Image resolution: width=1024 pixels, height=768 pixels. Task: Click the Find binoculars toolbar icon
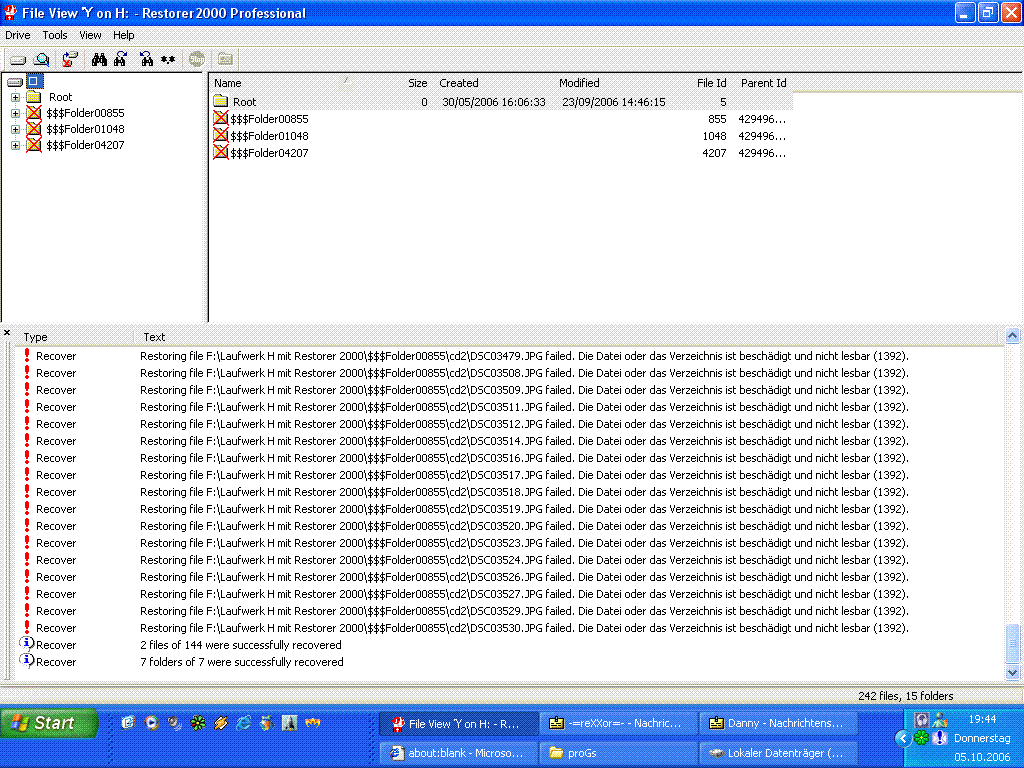pos(99,60)
